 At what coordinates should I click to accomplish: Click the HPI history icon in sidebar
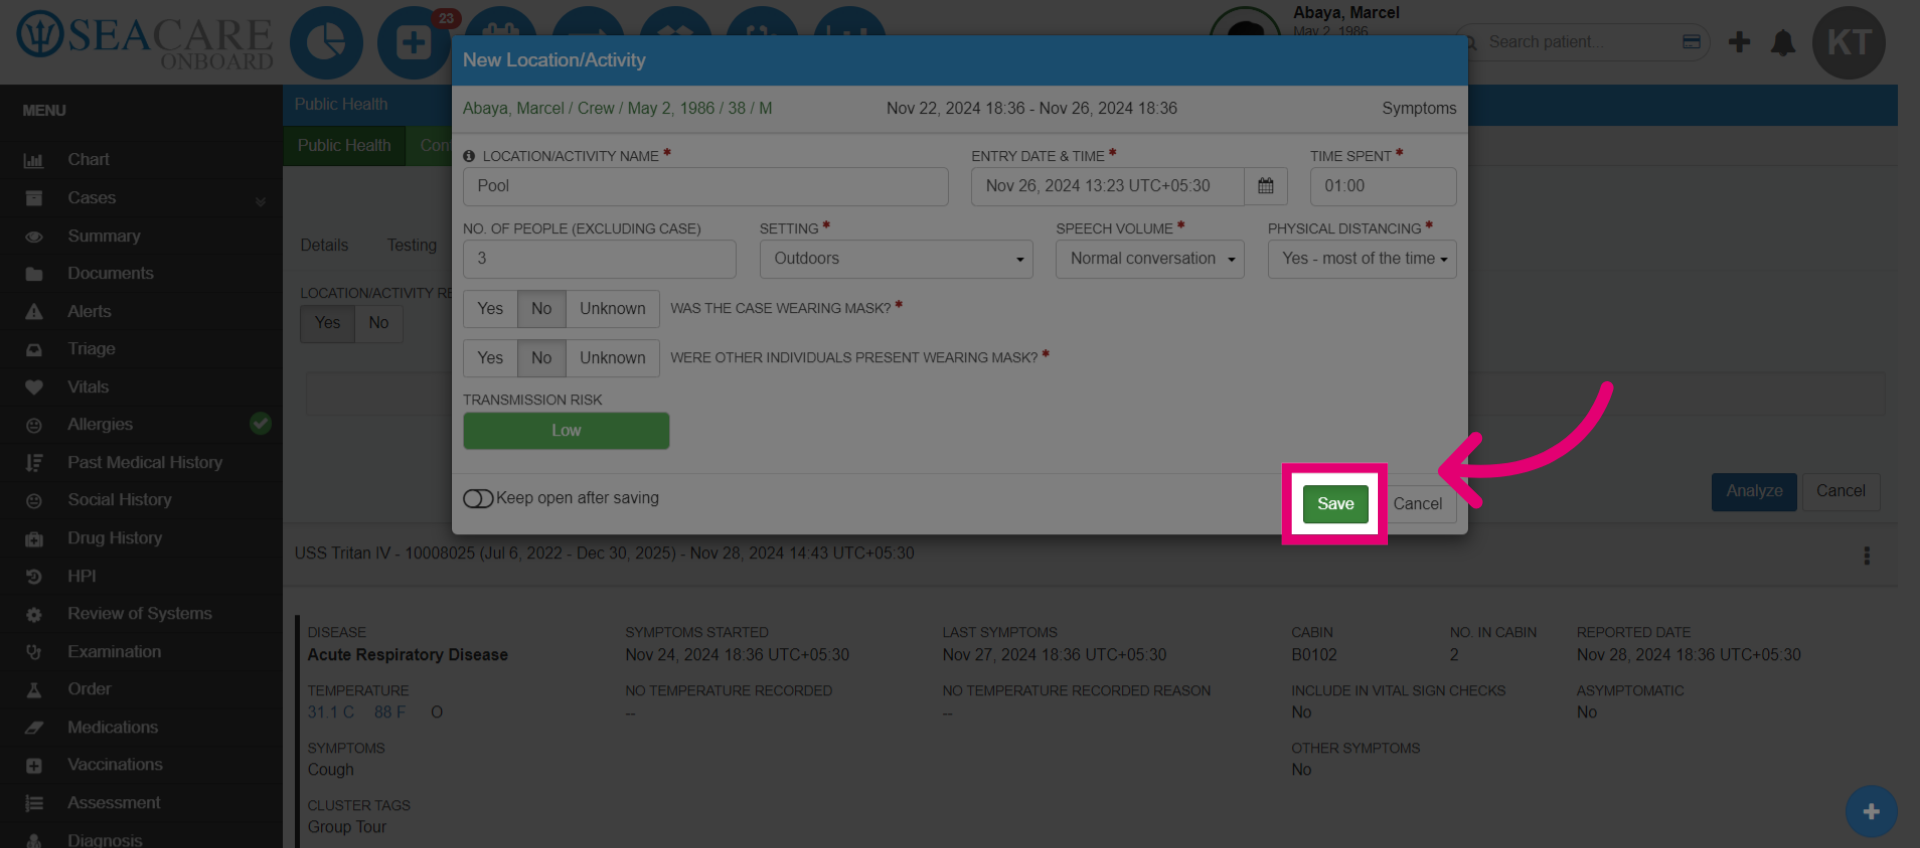[x=34, y=577]
